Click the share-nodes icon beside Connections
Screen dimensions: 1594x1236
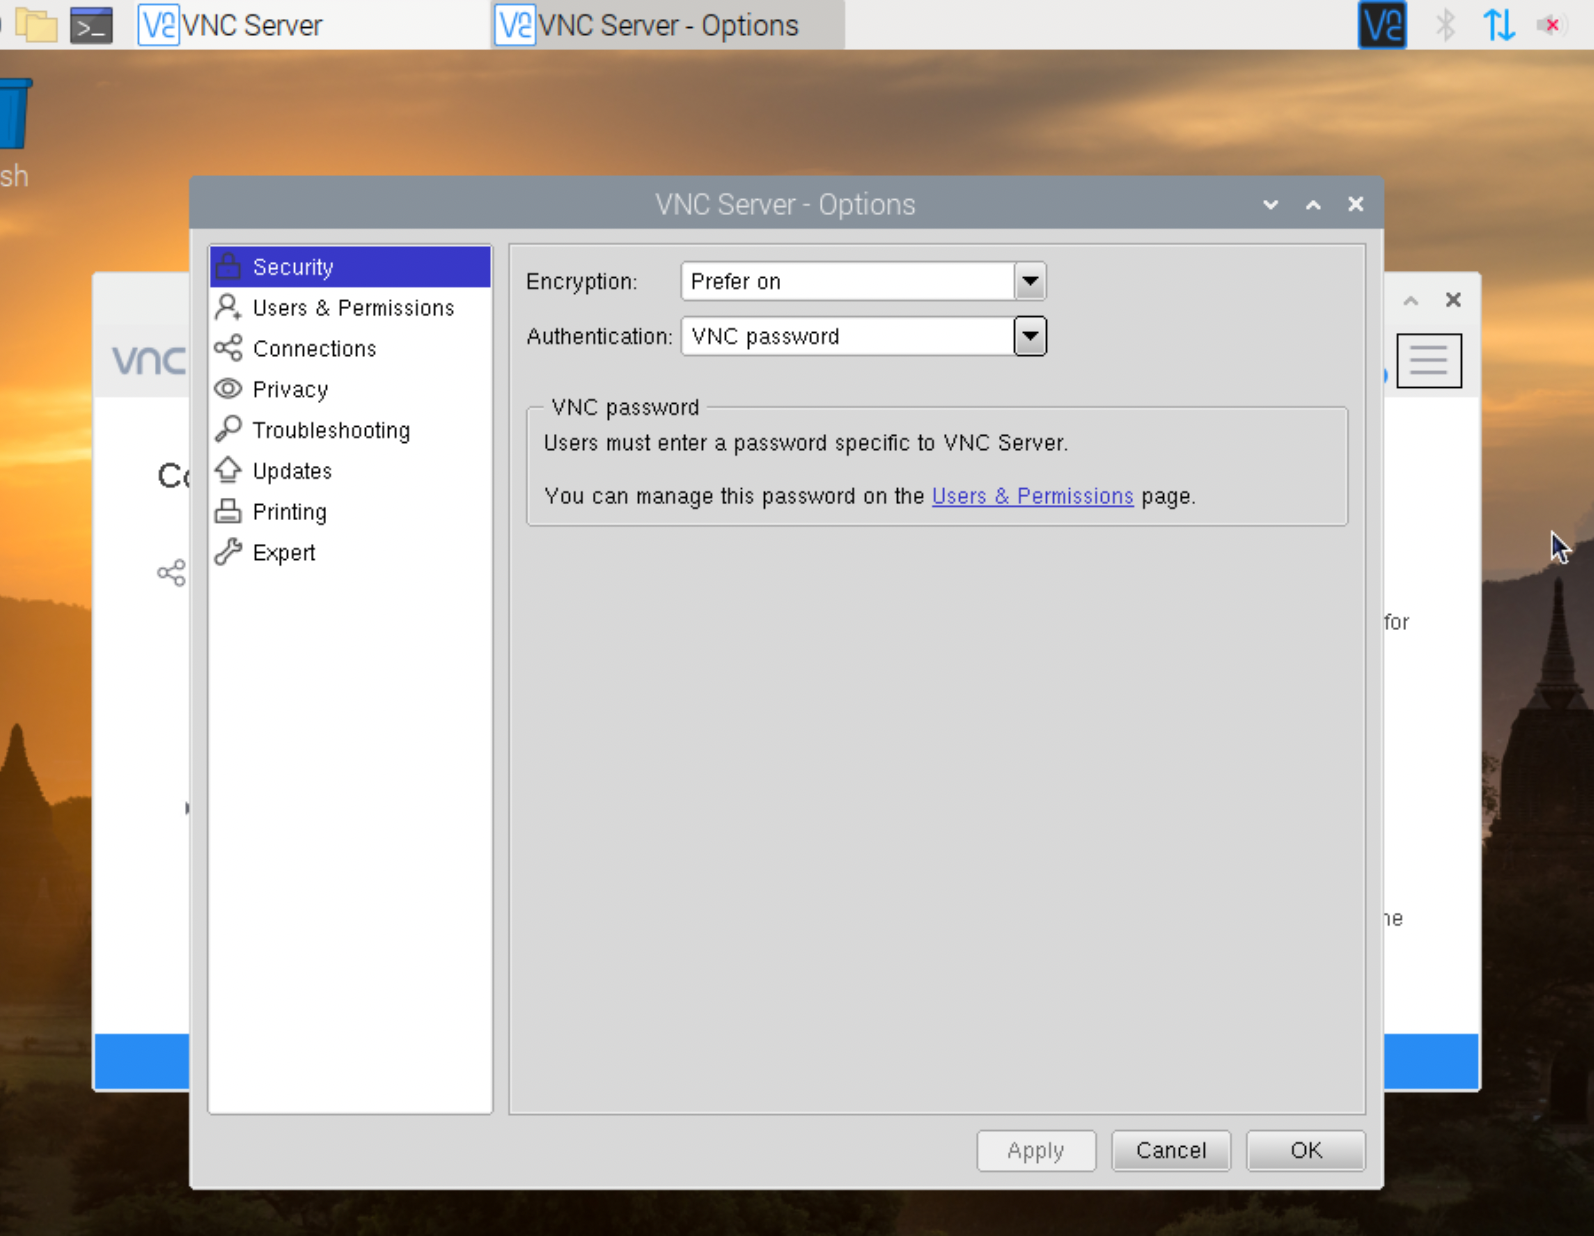[228, 348]
